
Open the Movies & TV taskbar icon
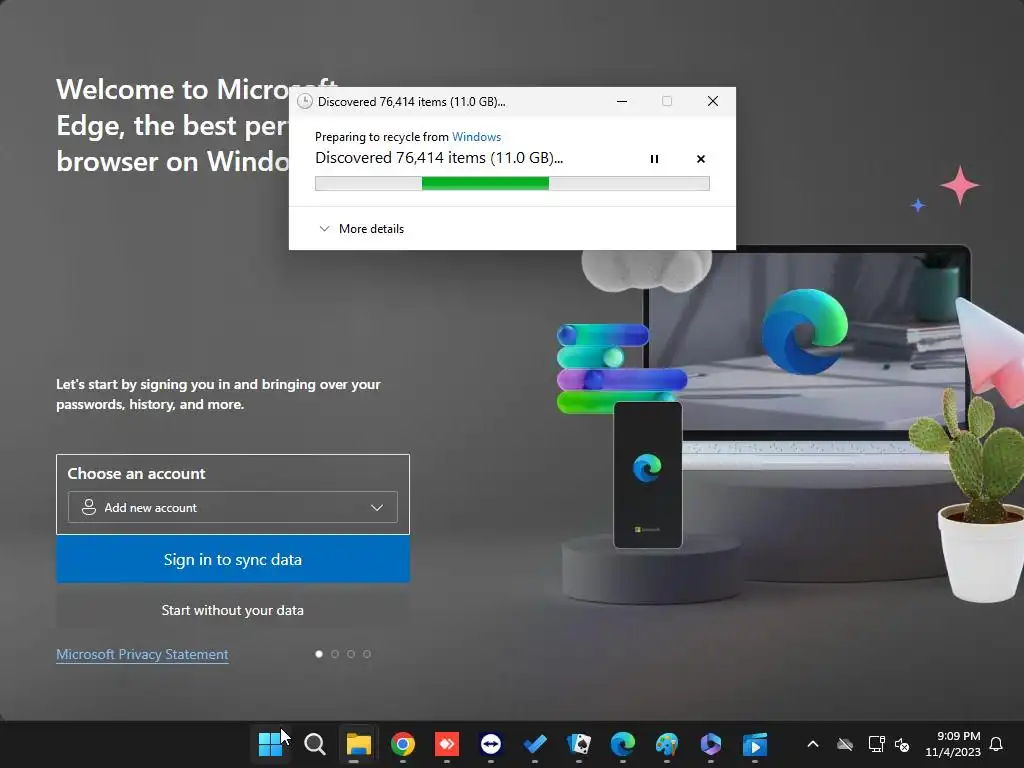click(755, 744)
